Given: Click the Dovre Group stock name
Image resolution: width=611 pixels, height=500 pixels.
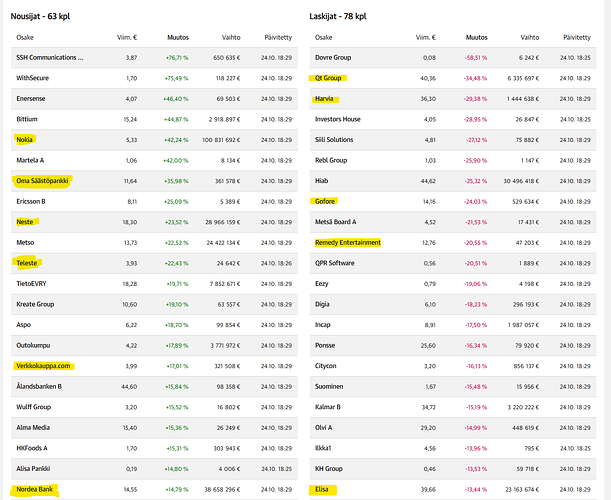Looking at the screenshot, I should (332, 58).
